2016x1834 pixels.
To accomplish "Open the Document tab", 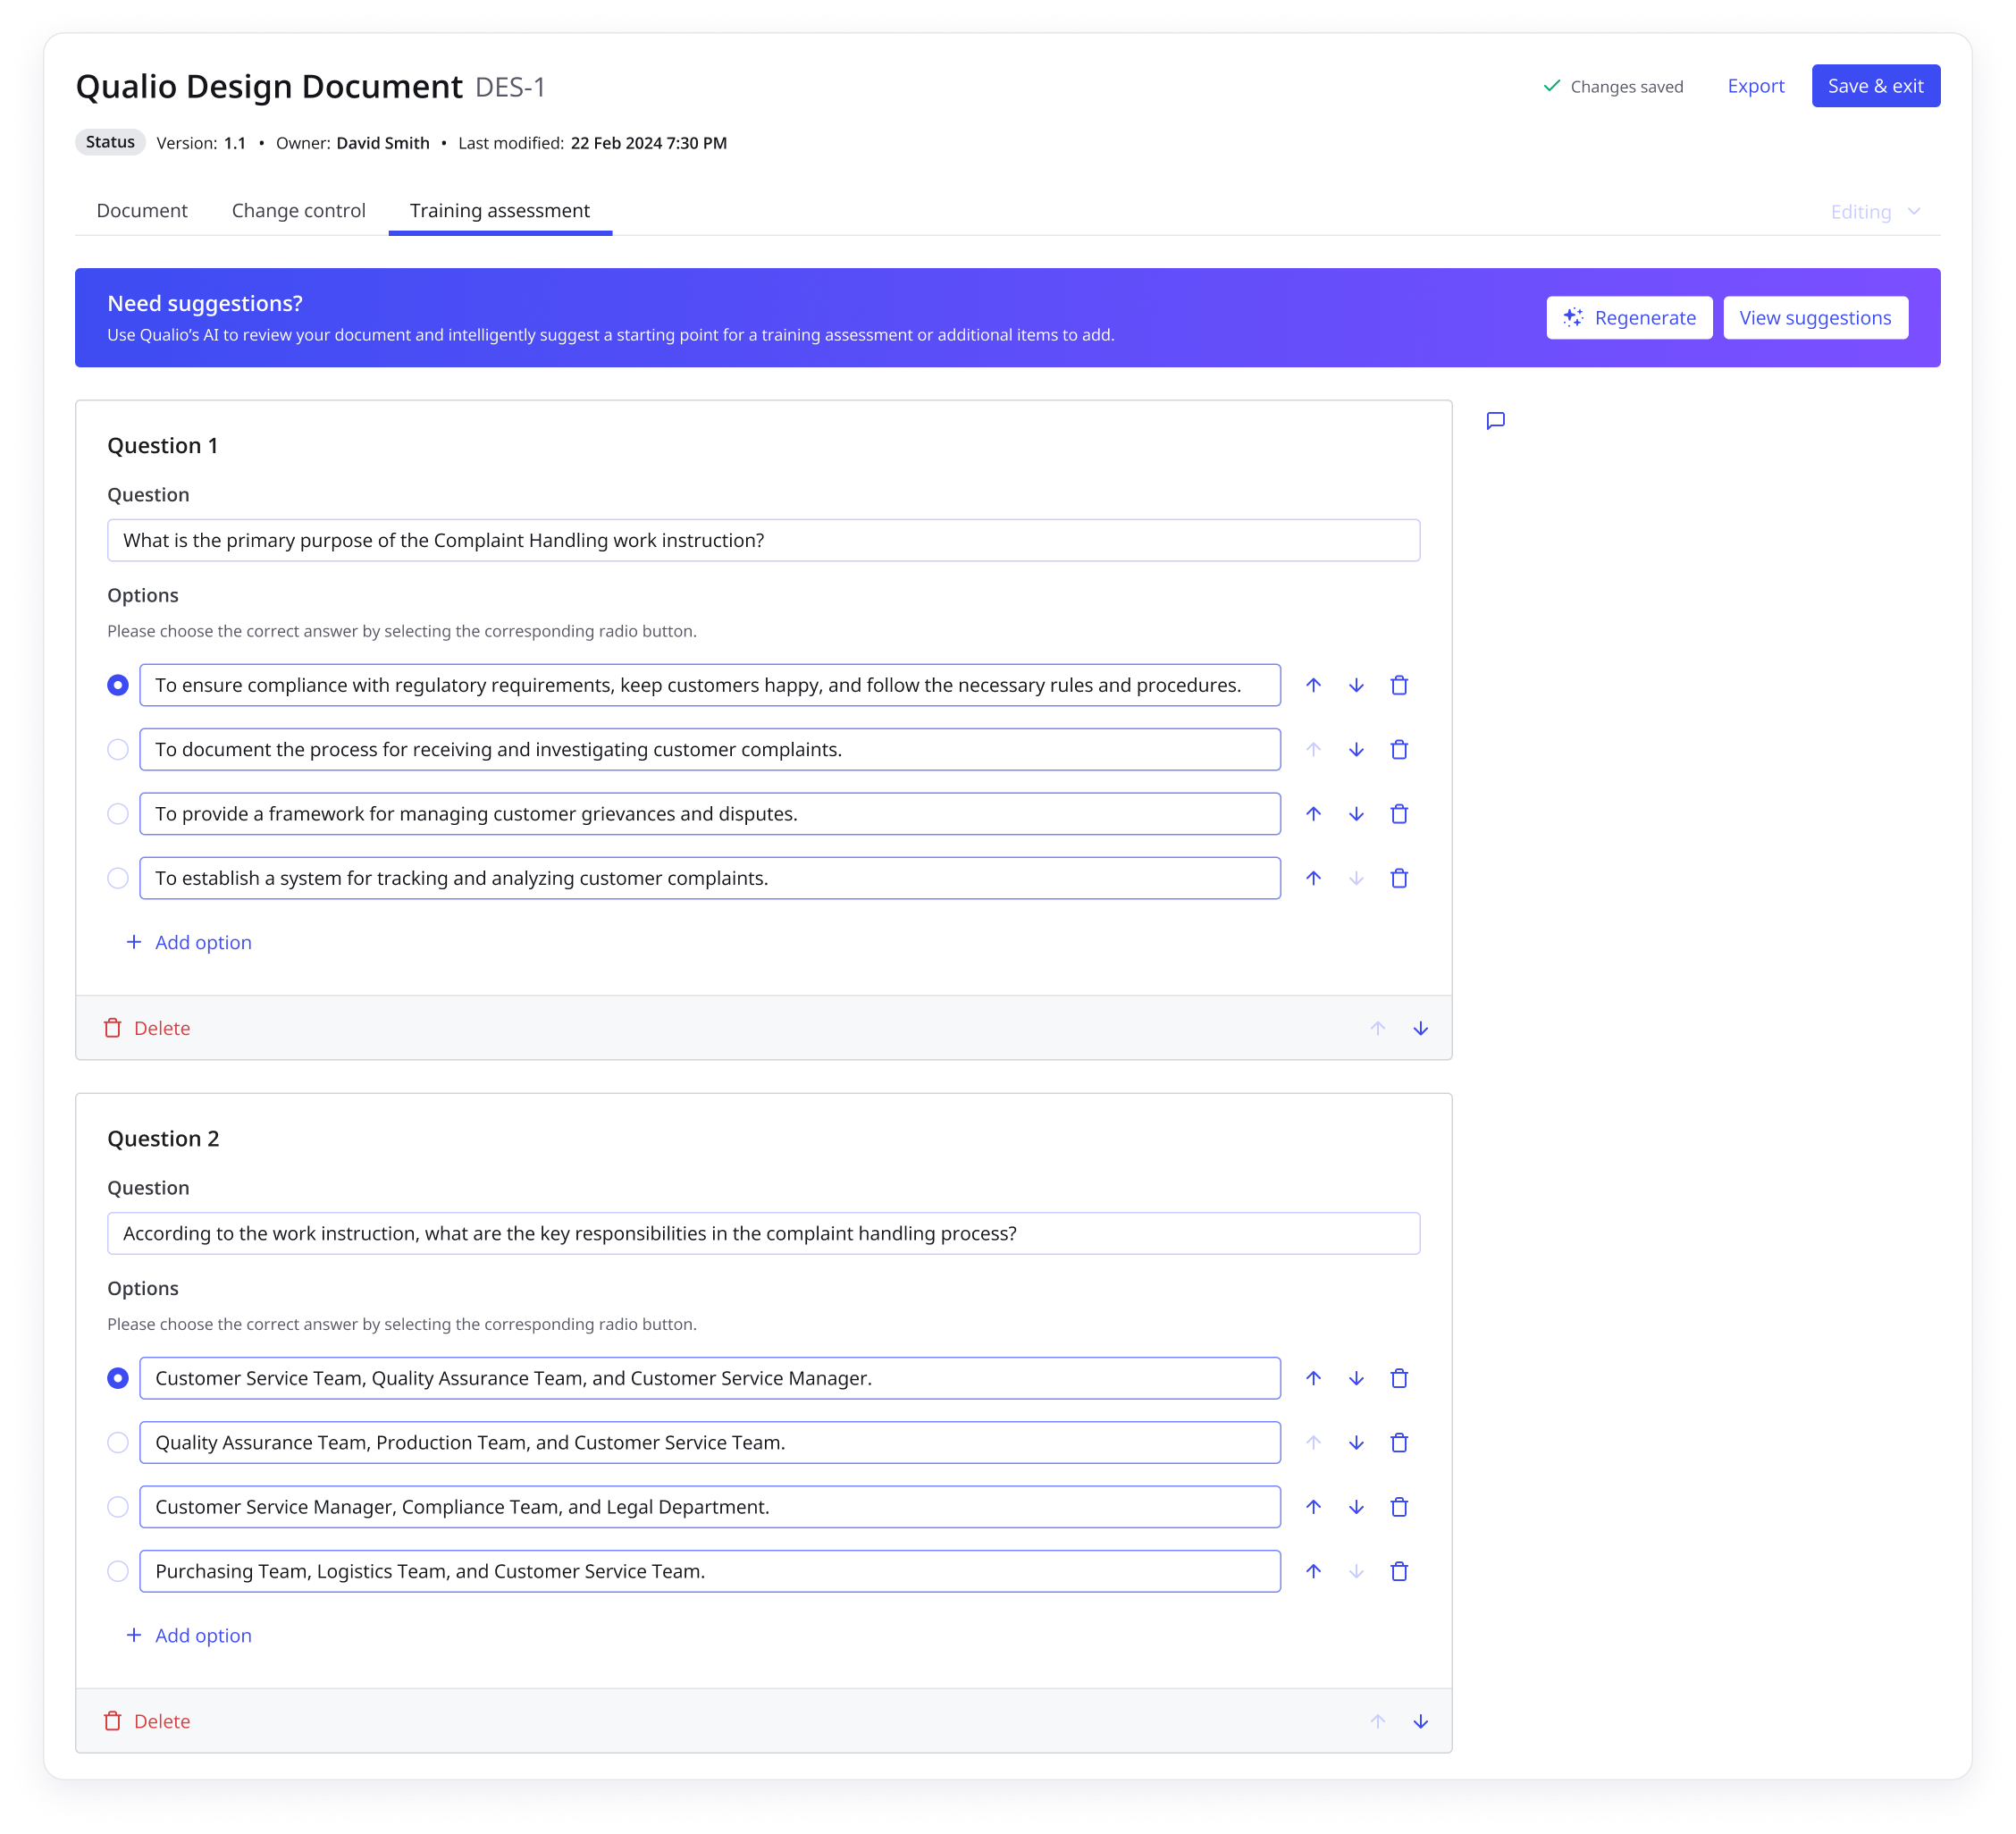I will [142, 210].
